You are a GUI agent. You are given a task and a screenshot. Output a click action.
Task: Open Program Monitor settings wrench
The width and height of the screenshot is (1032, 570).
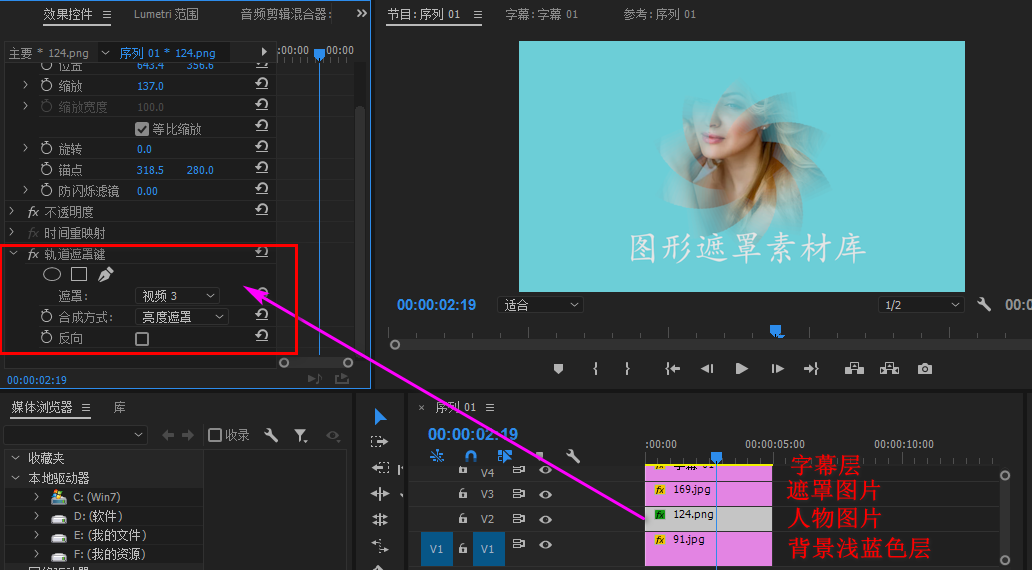point(984,304)
